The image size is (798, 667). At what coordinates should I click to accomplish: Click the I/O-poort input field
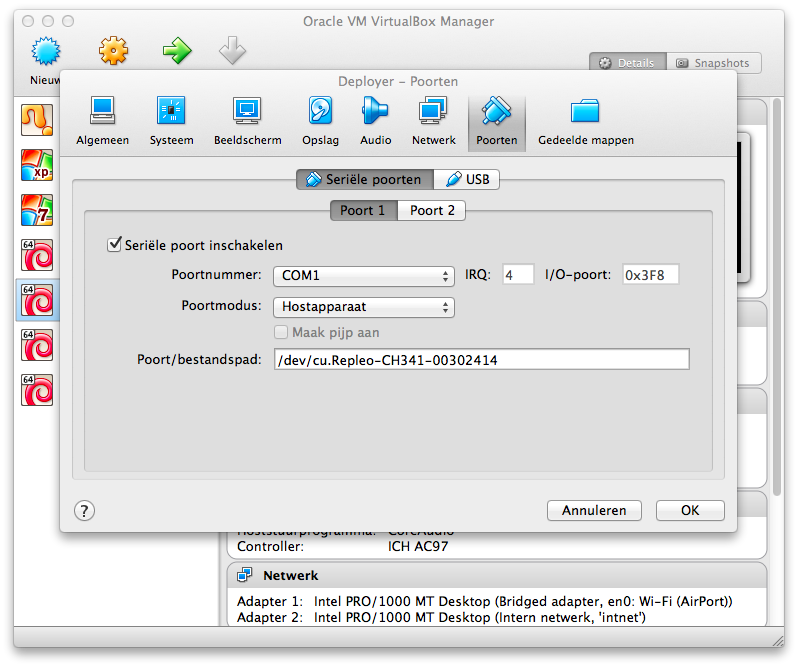pyautogui.click(x=650, y=275)
